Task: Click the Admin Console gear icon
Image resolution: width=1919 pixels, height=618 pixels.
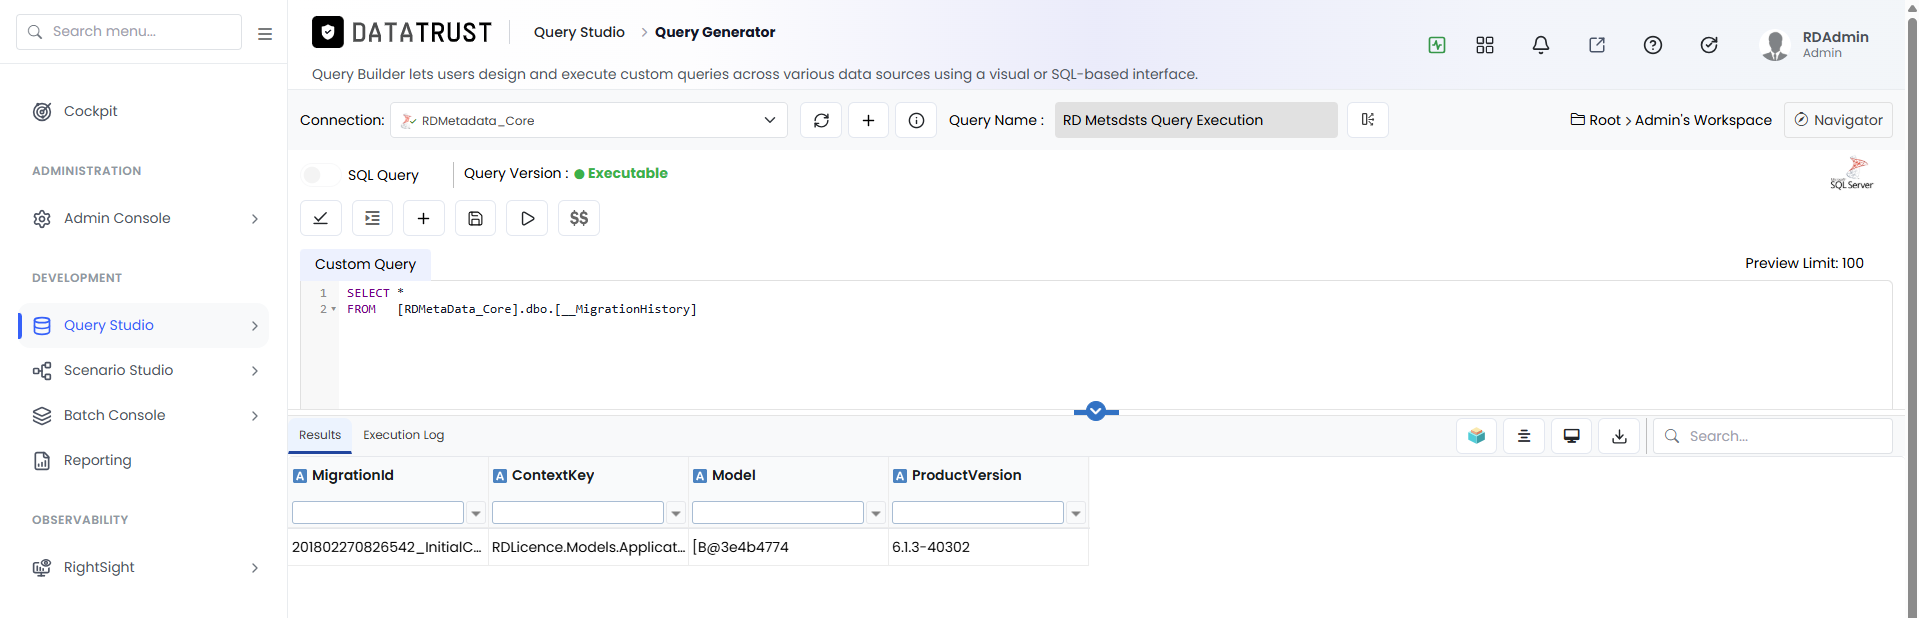Action: point(42,219)
